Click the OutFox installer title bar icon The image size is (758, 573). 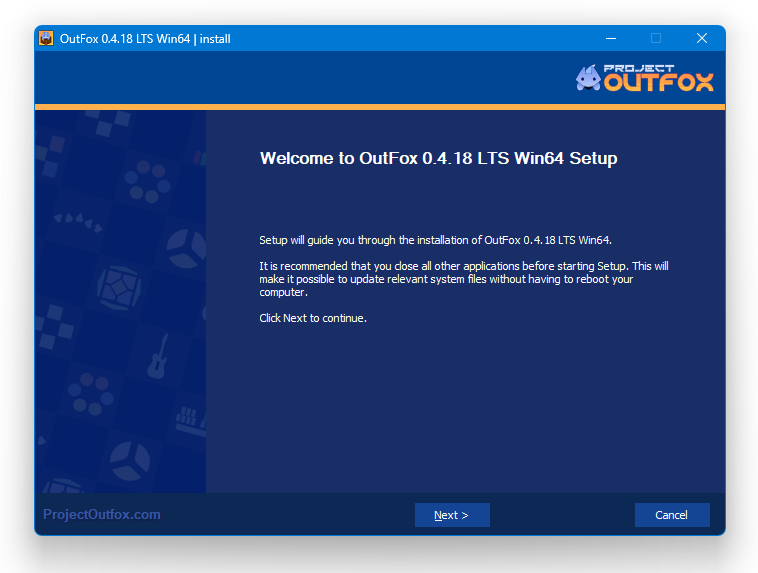pyautogui.click(x=46, y=38)
